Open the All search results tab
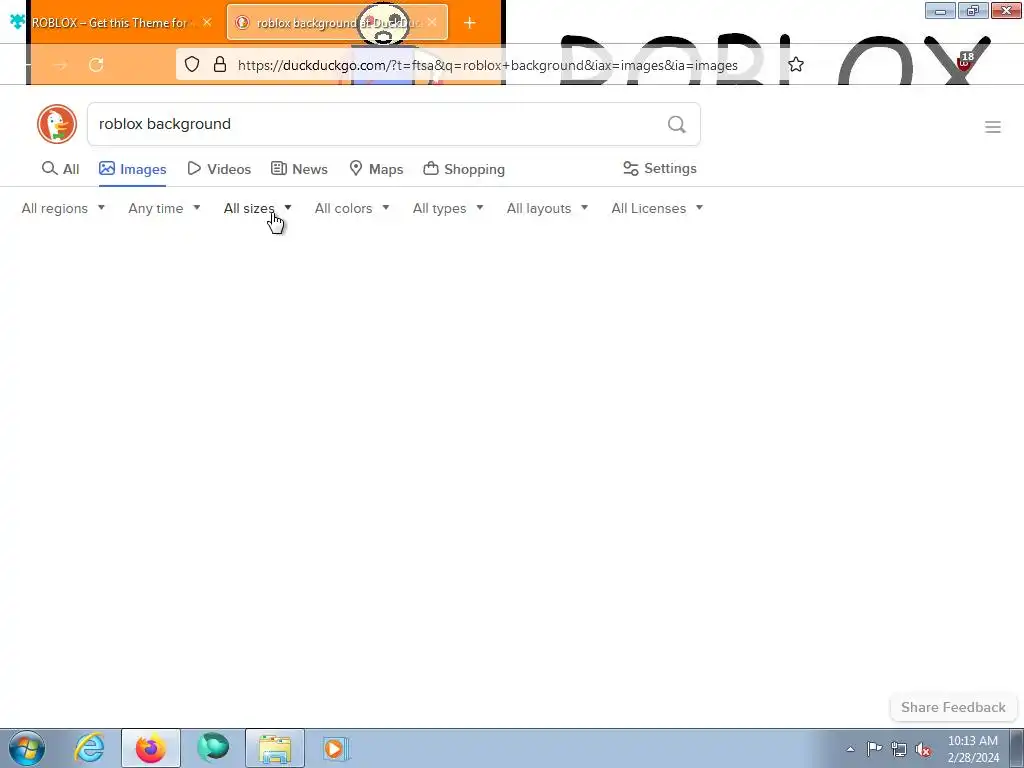Screen dimensions: 1024x768 [60, 169]
